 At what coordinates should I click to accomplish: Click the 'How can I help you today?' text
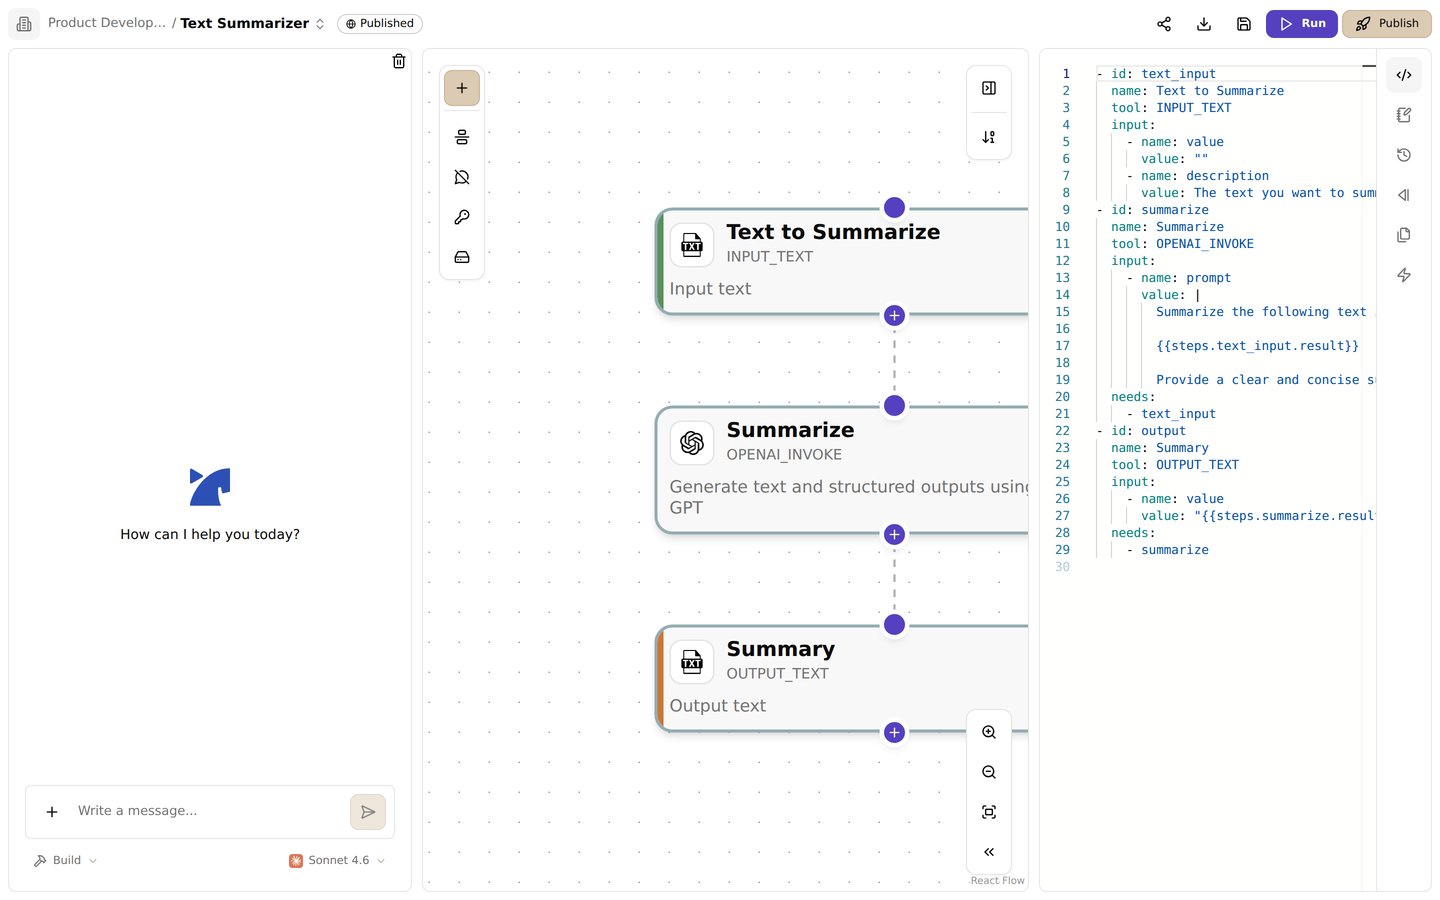point(210,534)
